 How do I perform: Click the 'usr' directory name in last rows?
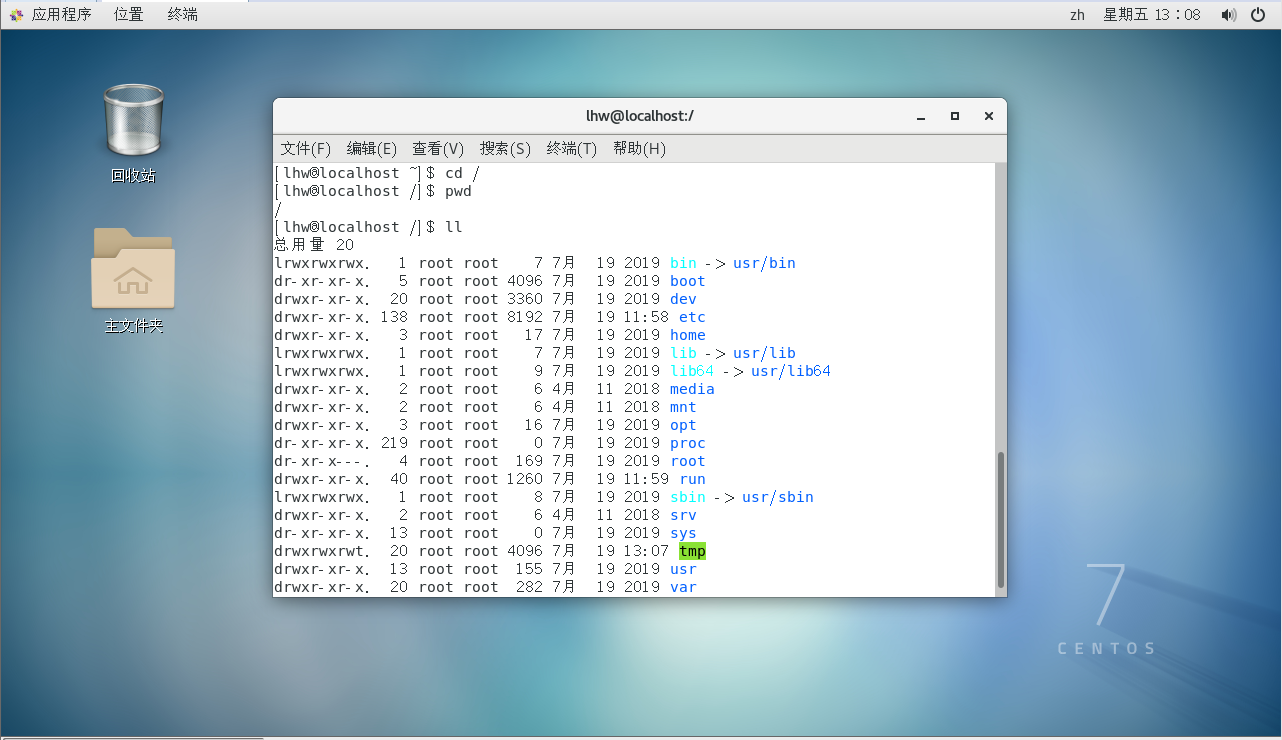(683, 569)
